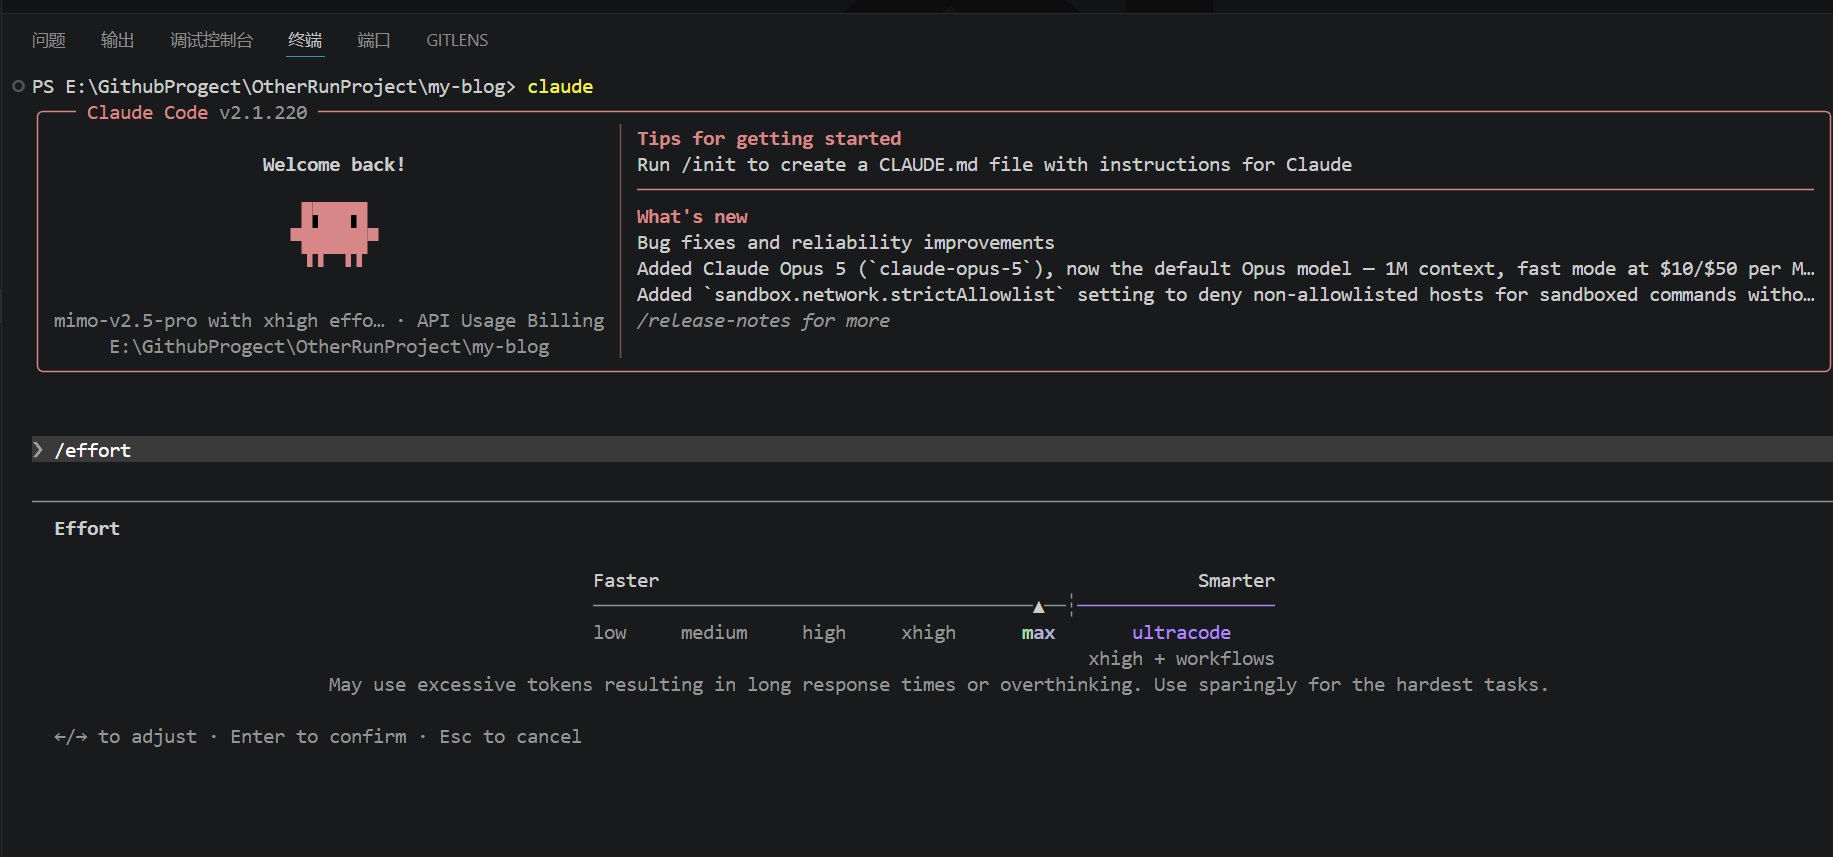Click the /effort command input line

coord(932,450)
